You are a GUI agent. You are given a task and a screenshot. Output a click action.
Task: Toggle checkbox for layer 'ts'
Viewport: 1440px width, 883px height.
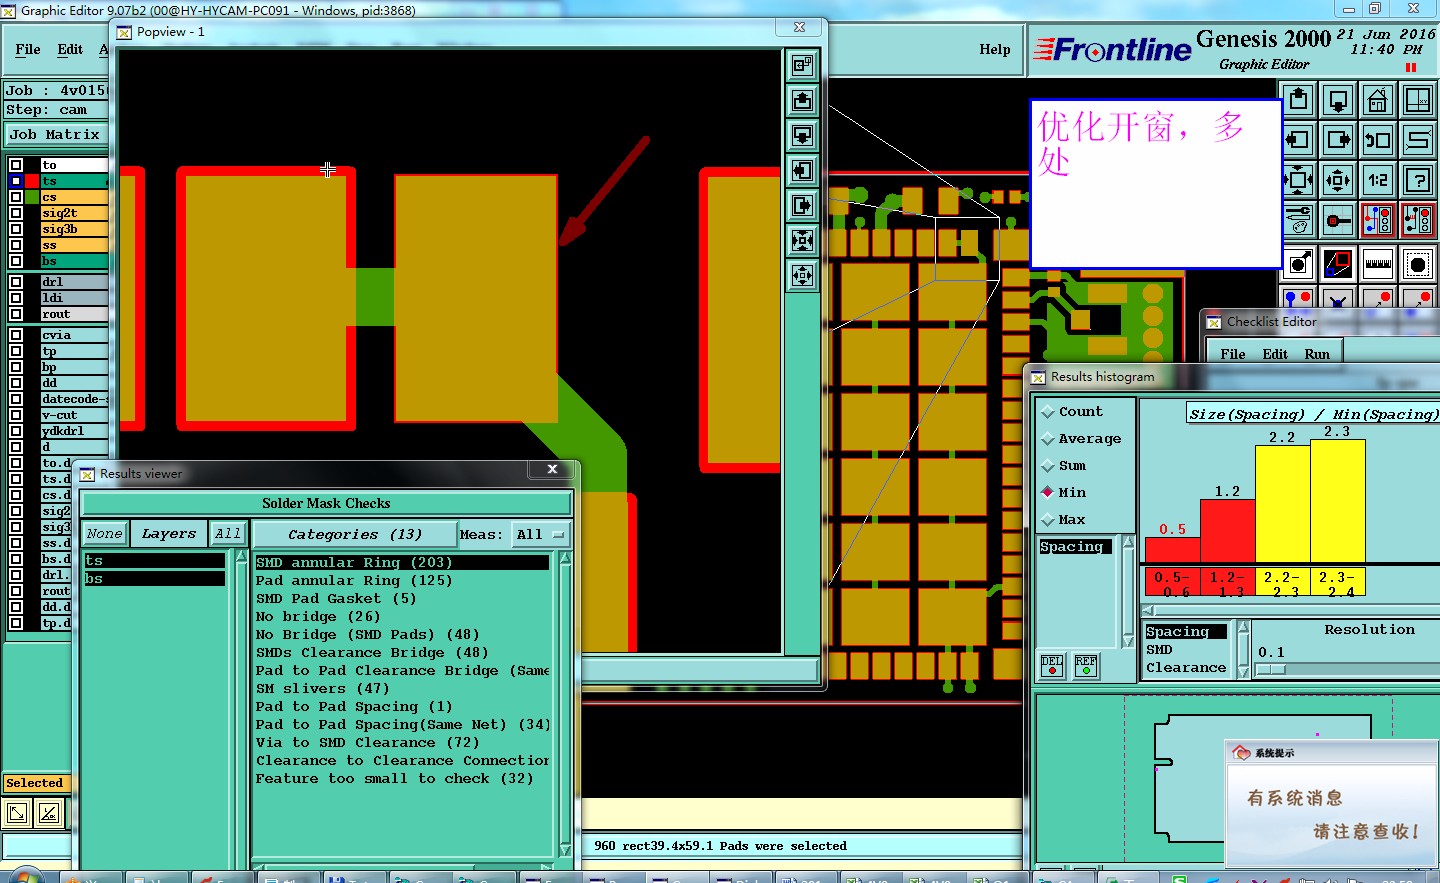point(16,181)
